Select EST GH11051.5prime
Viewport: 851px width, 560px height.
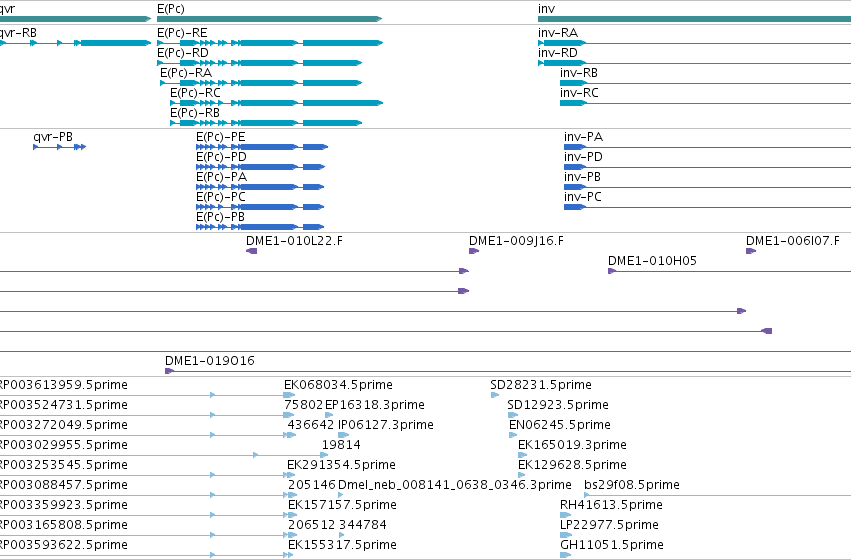[x=566, y=555]
